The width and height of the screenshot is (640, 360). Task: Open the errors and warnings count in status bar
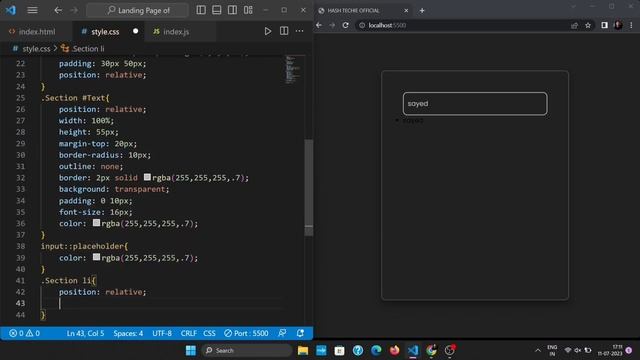[x=24, y=333]
